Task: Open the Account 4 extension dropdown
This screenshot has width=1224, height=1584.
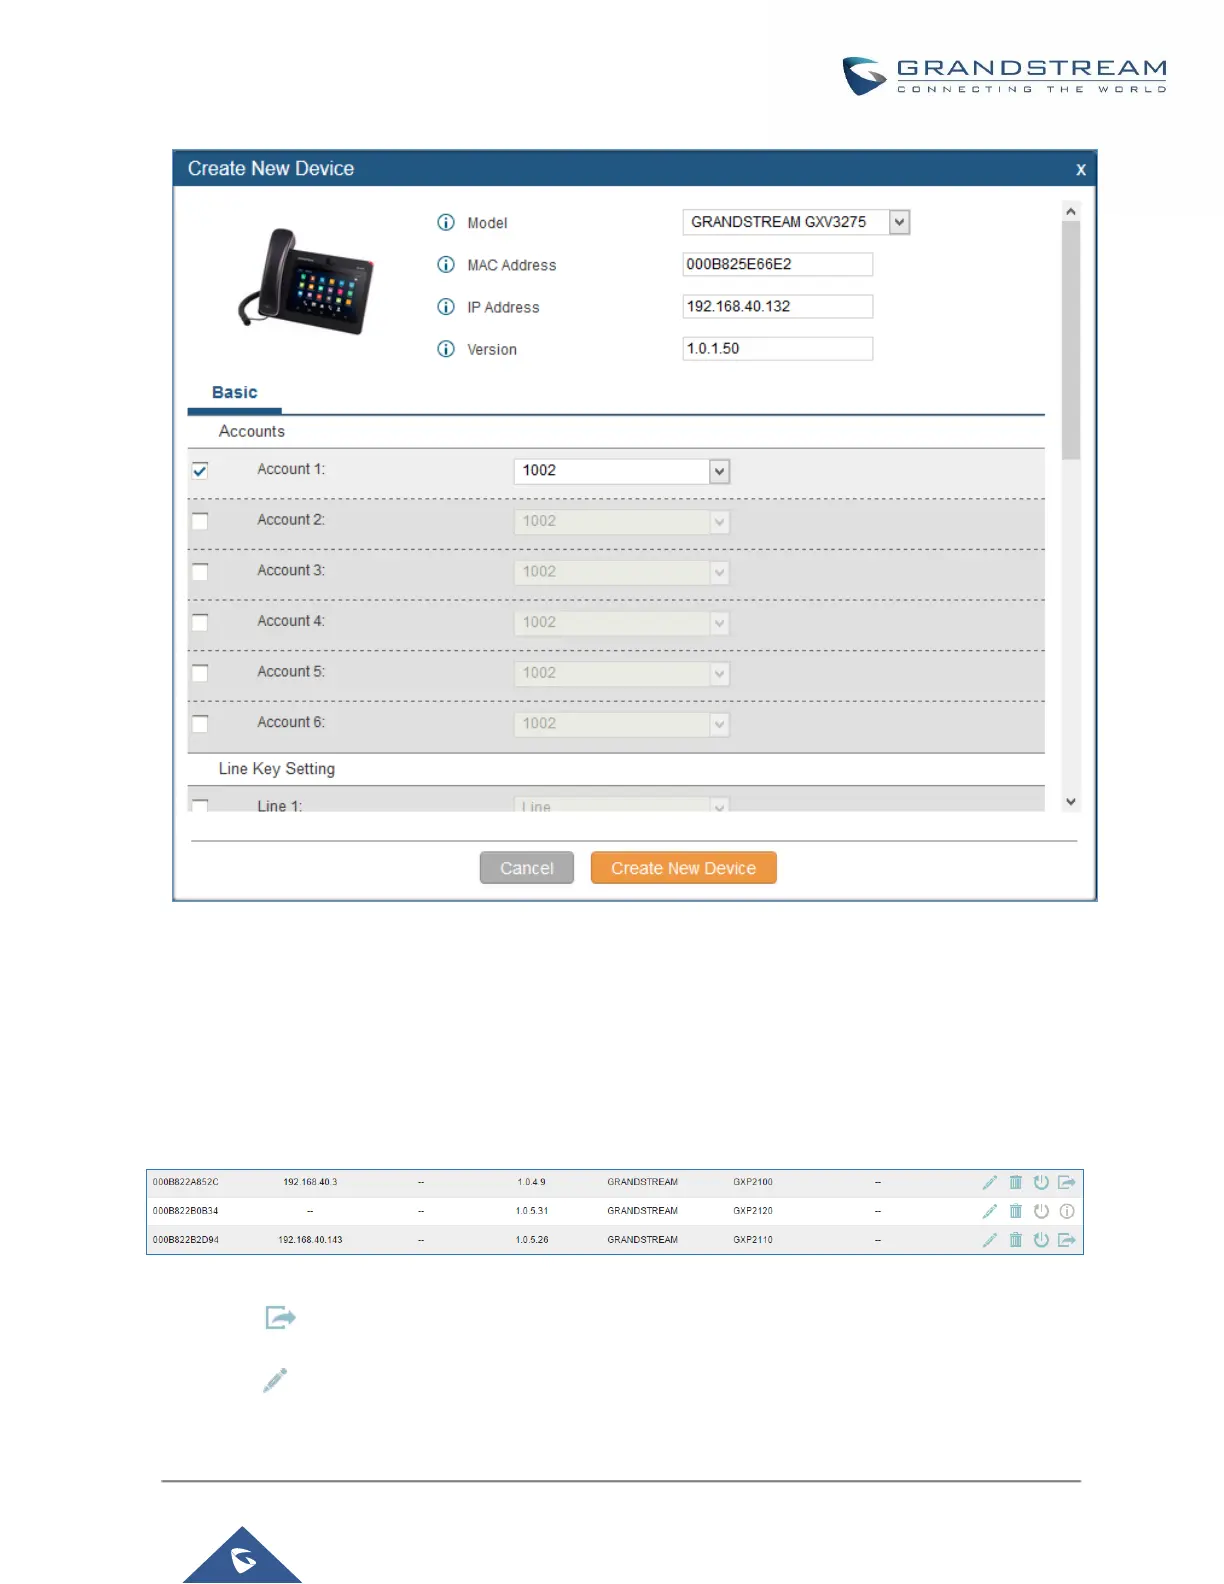Action: pos(622,622)
